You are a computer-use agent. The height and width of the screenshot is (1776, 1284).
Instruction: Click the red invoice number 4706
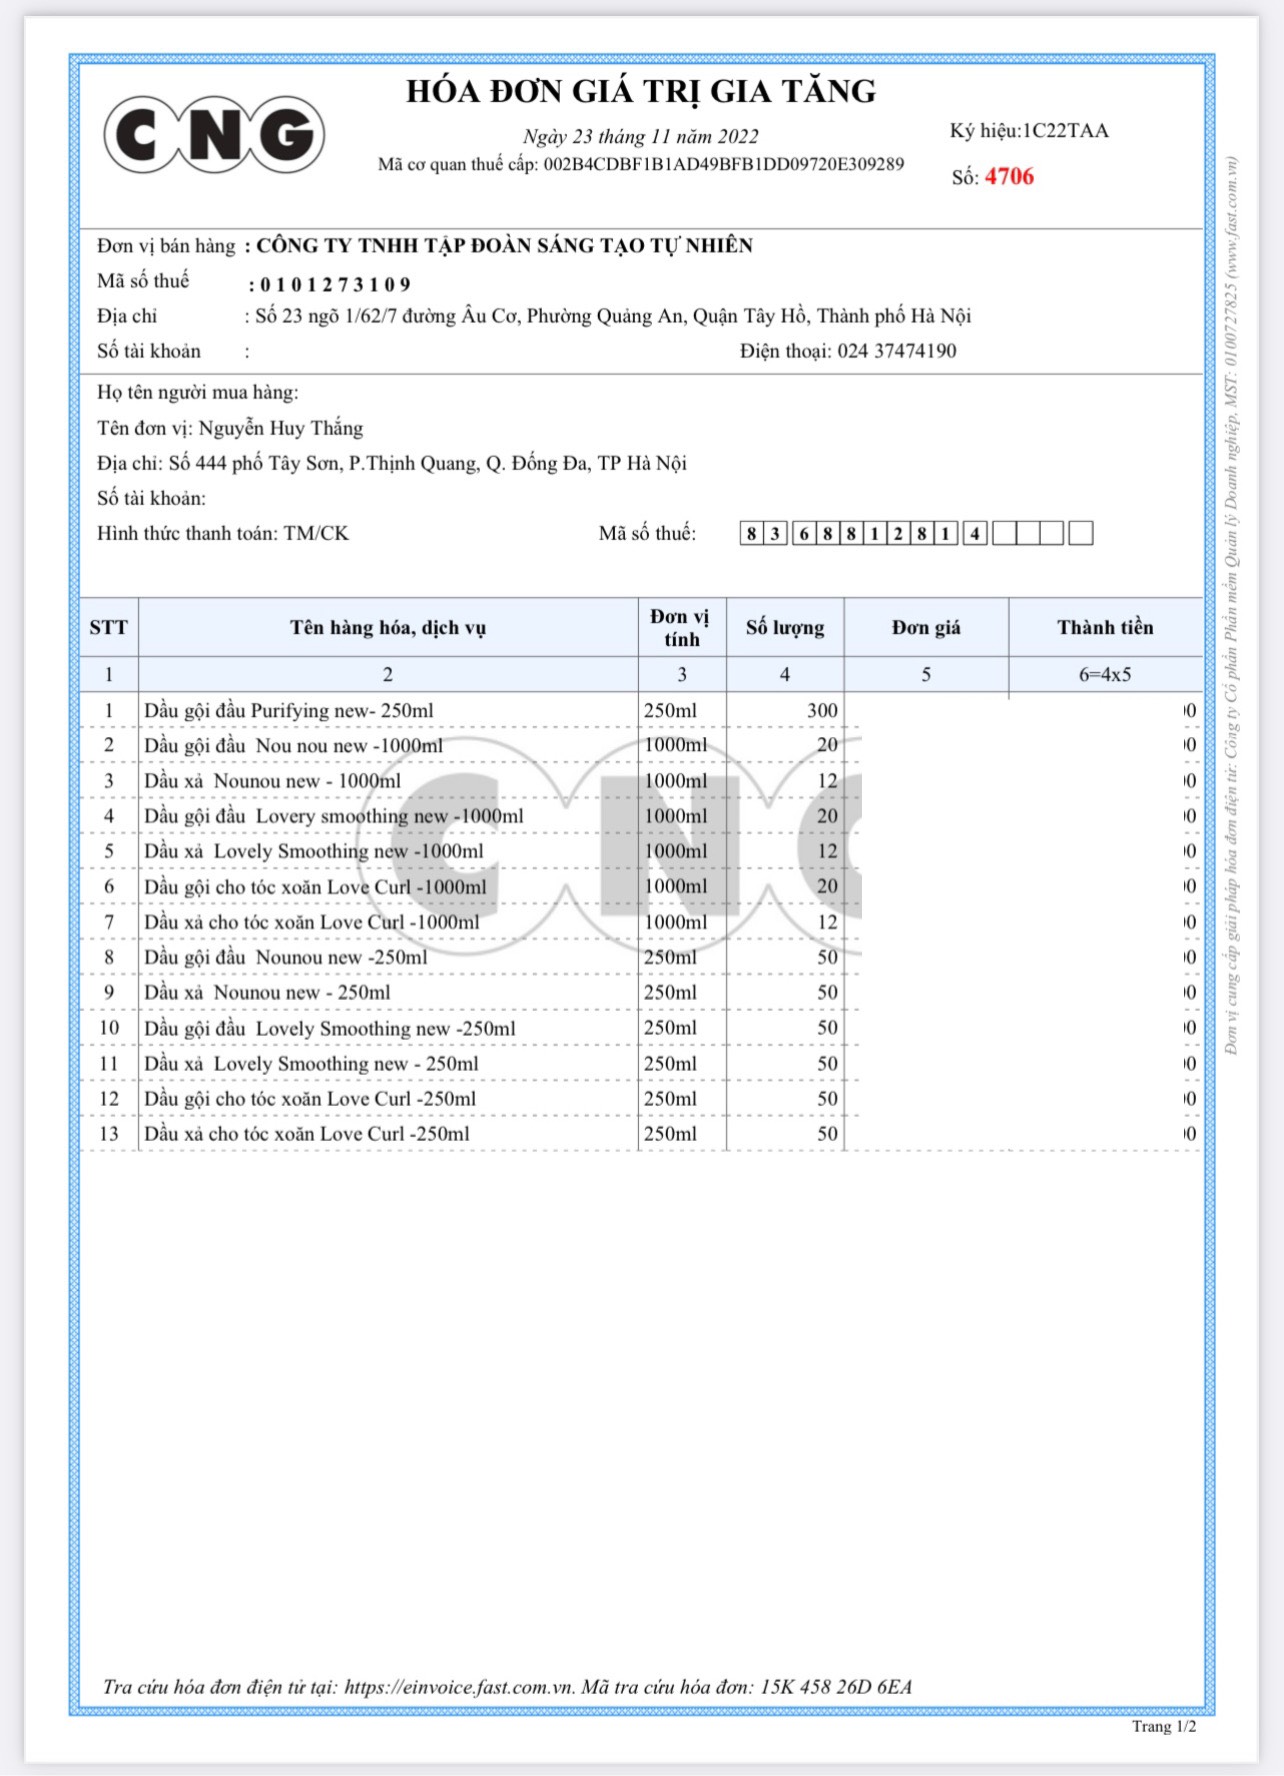[x=1009, y=177]
